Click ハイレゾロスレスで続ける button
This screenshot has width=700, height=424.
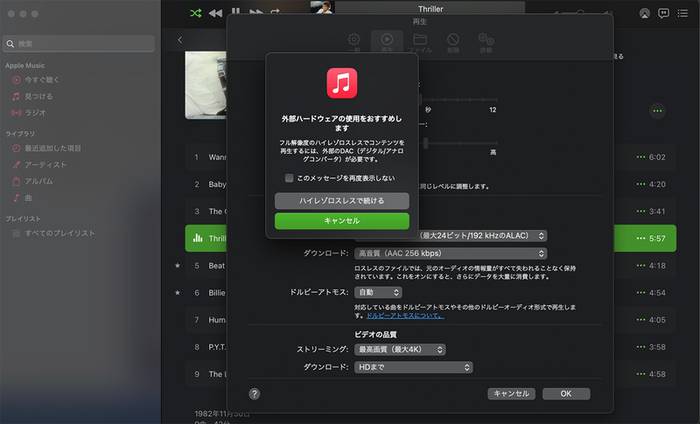(342, 201)
